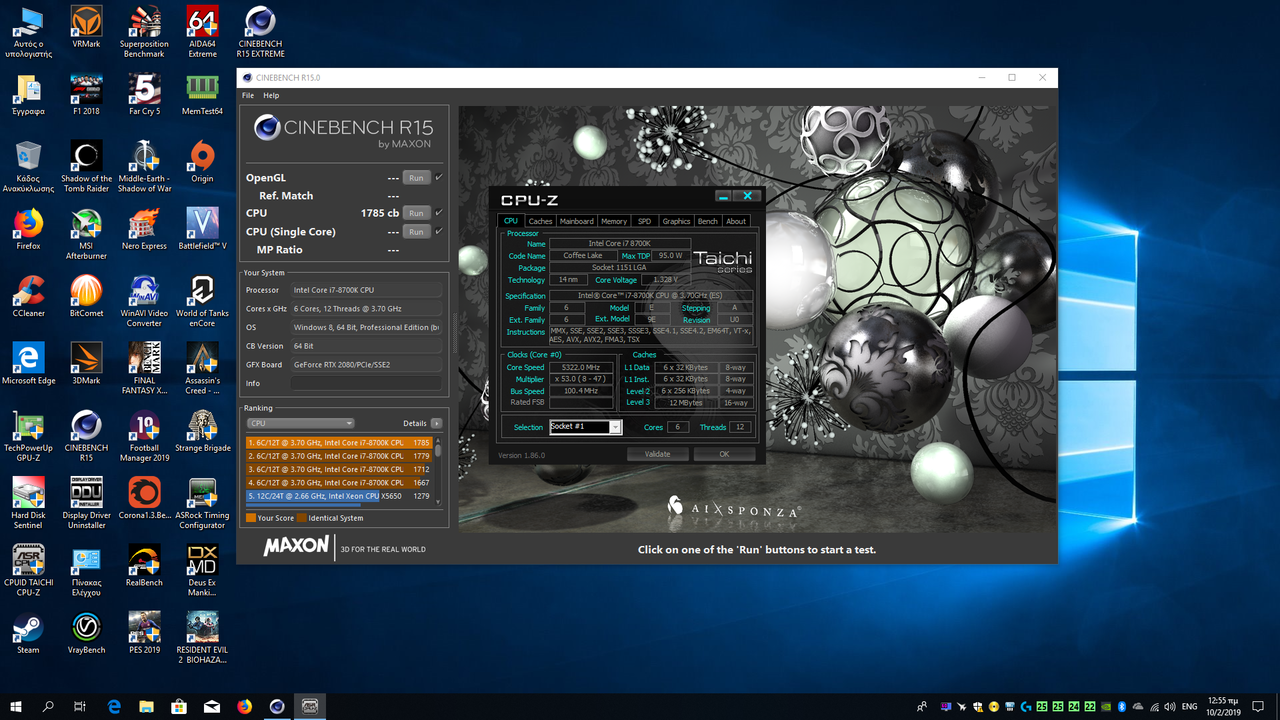Open the CINEBENCH R15 EXTREME desktop icon

pos(260,32)
